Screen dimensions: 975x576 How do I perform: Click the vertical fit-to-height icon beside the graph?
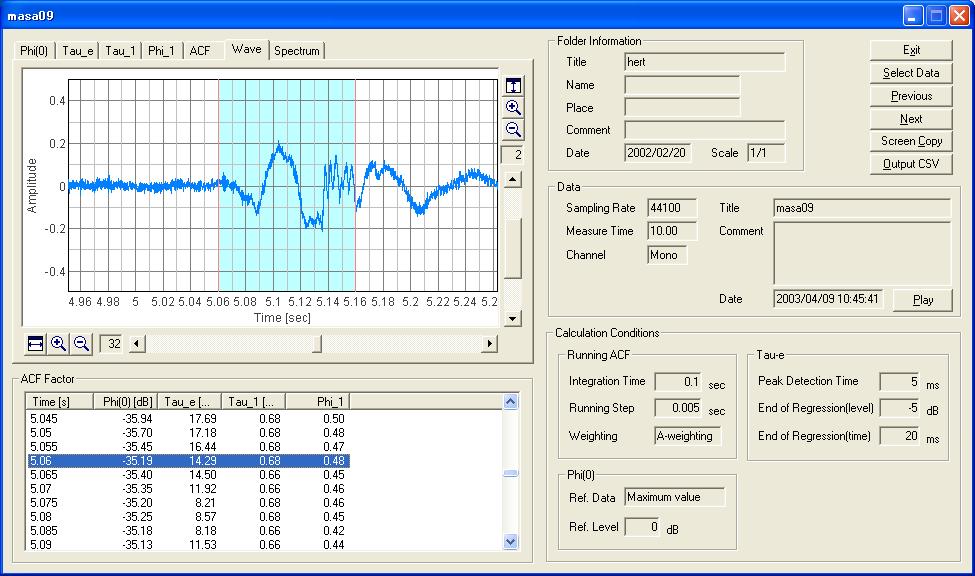514,86
